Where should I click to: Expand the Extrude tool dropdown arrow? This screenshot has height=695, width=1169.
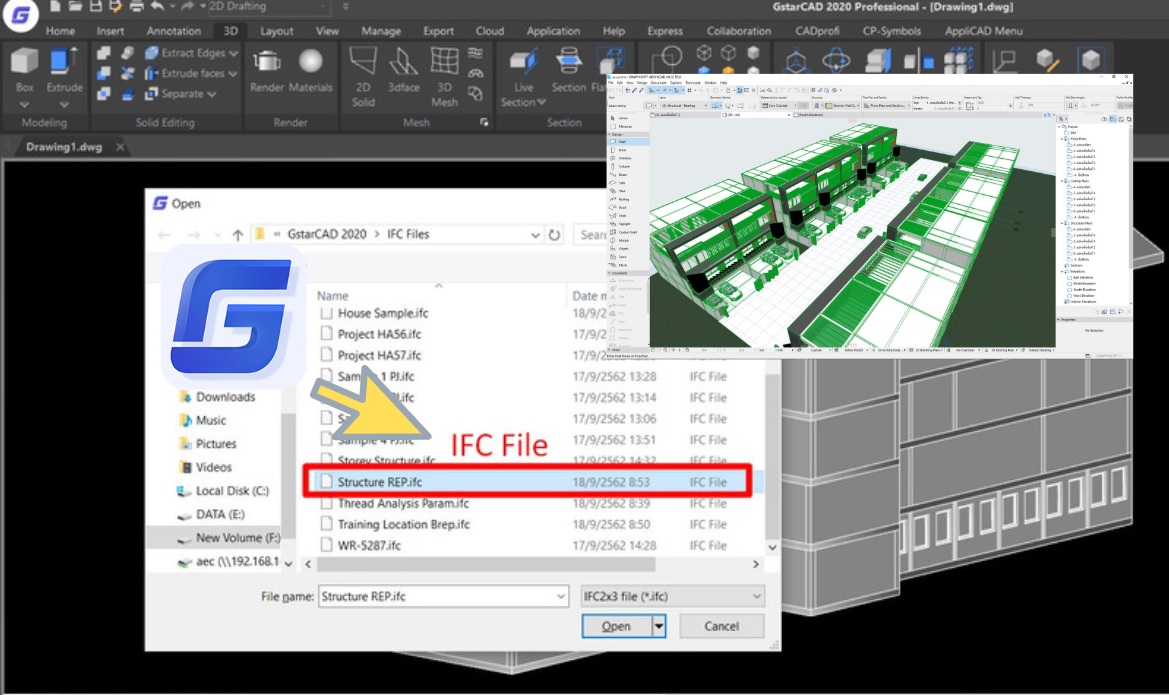click(x=64, y=105)
